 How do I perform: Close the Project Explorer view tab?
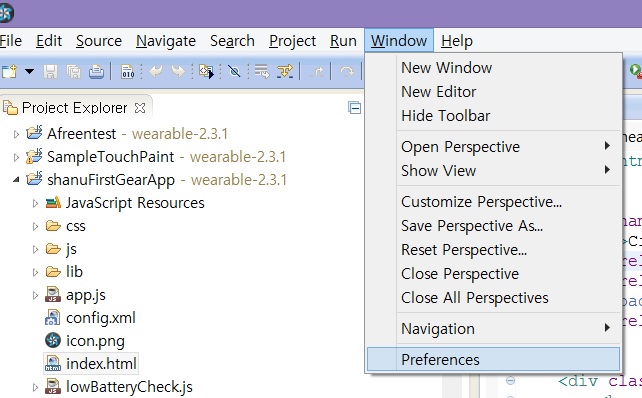140,108
